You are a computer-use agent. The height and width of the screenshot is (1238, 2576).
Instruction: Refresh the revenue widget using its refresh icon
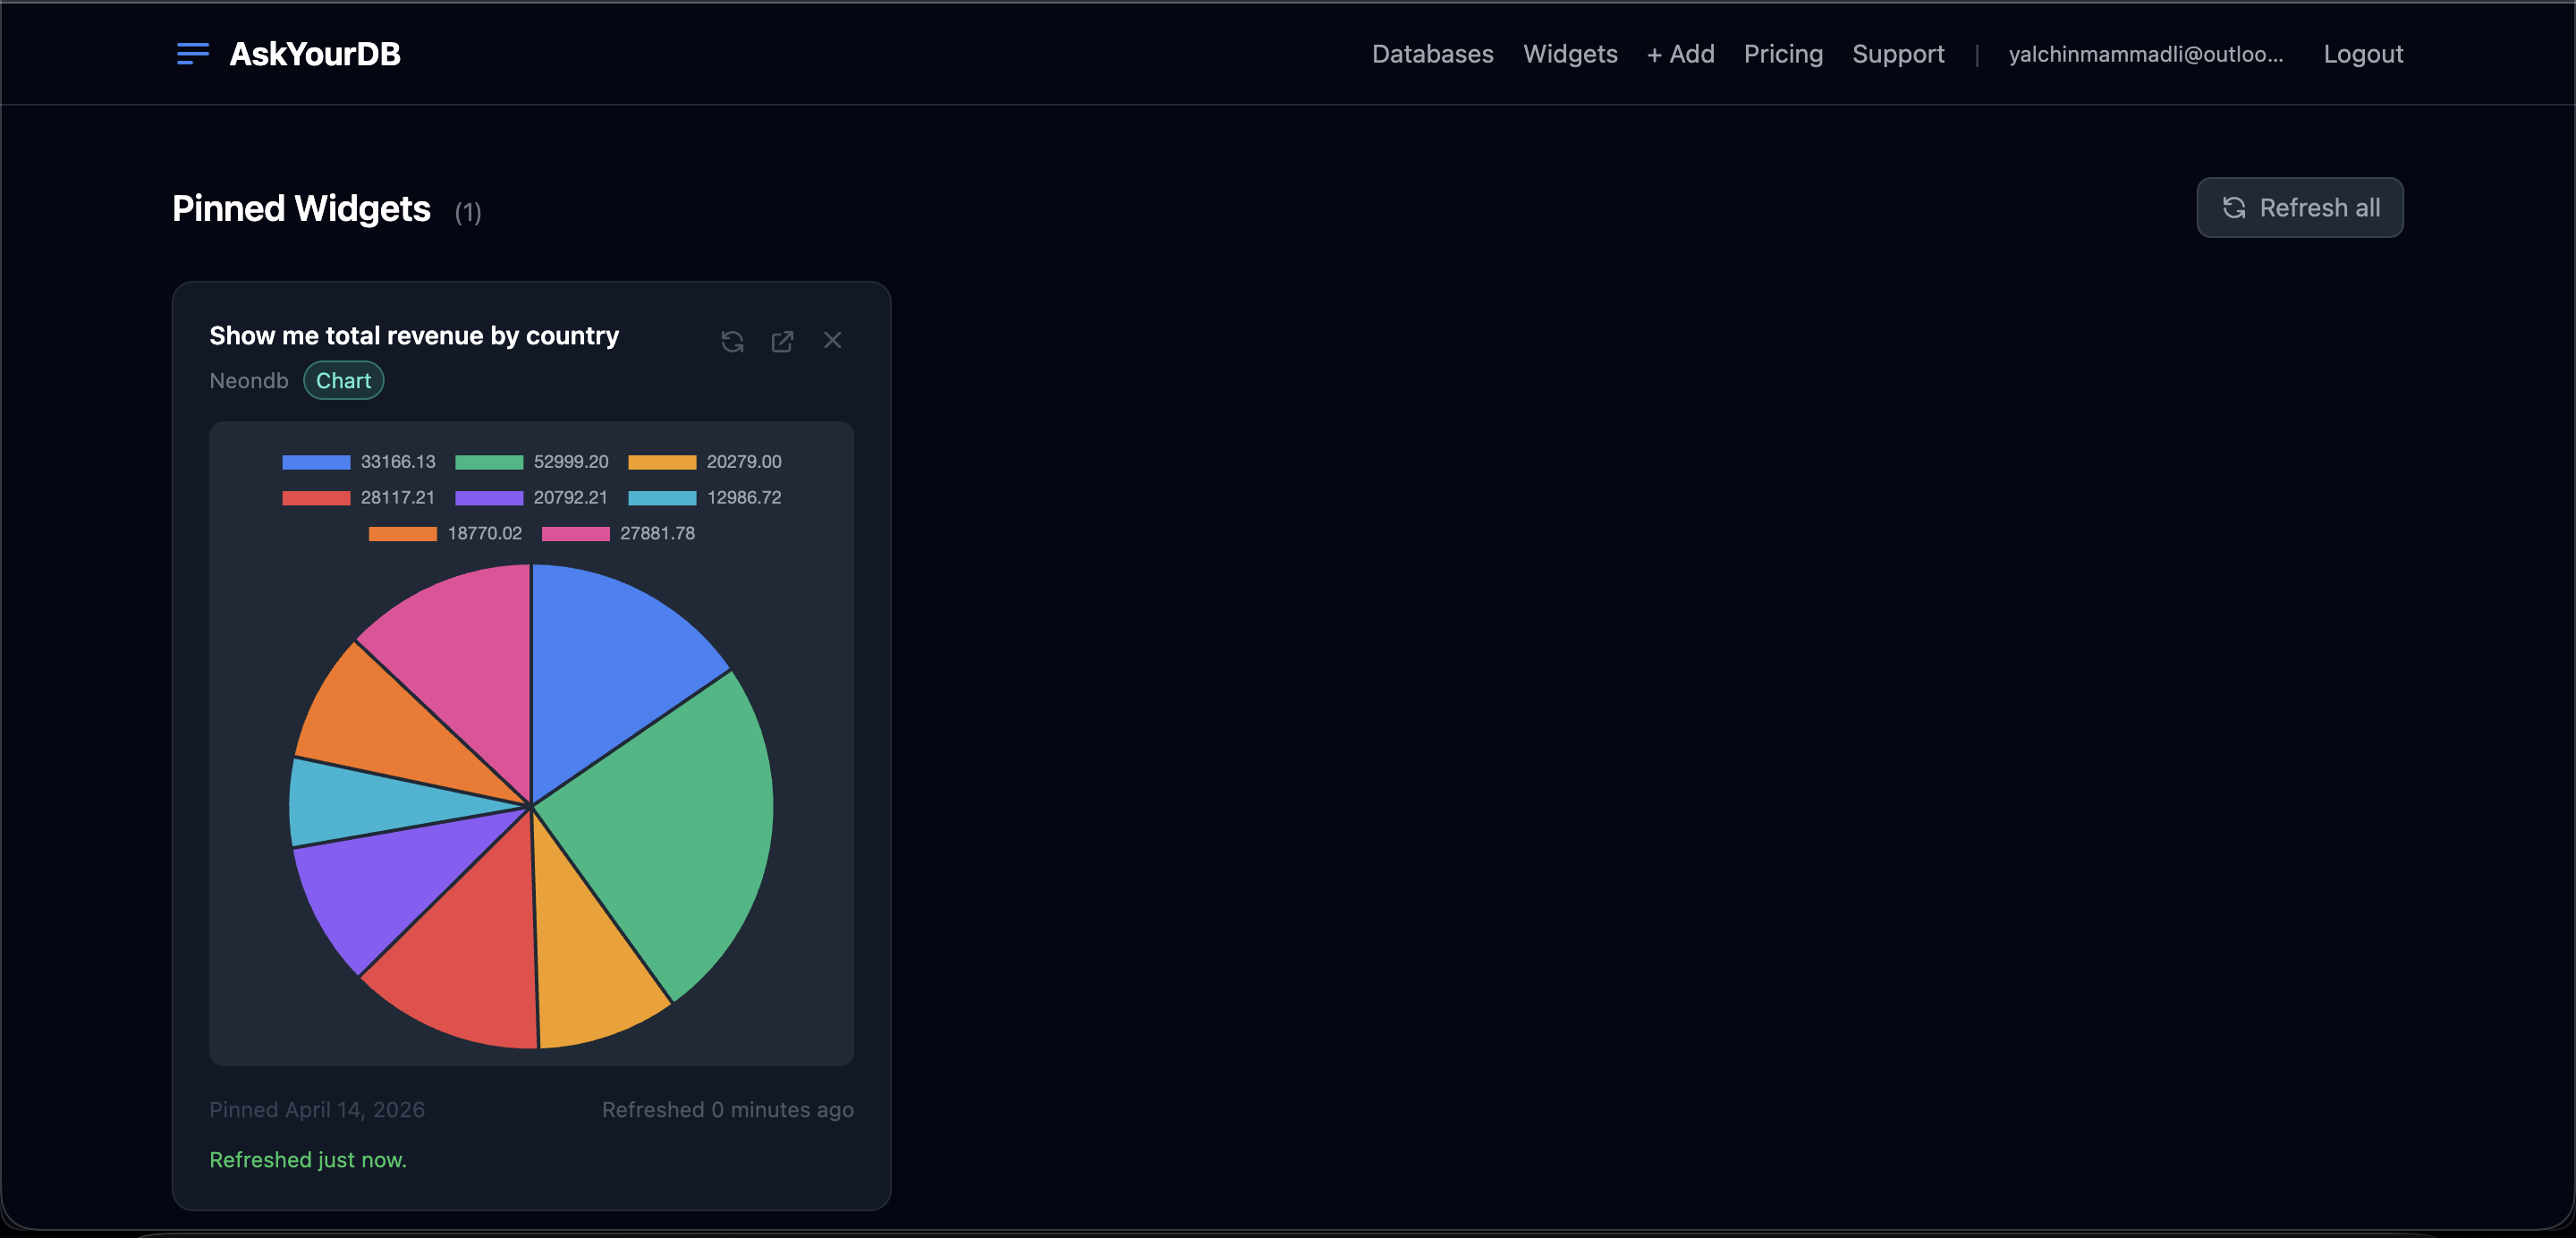click(732, 341)
